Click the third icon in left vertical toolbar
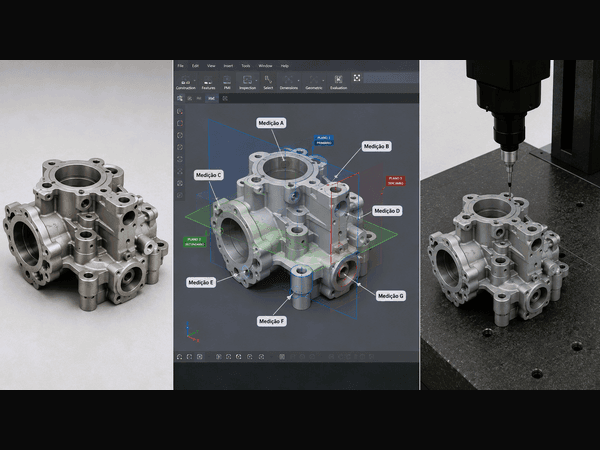The image size is (600, 450). 180,135
